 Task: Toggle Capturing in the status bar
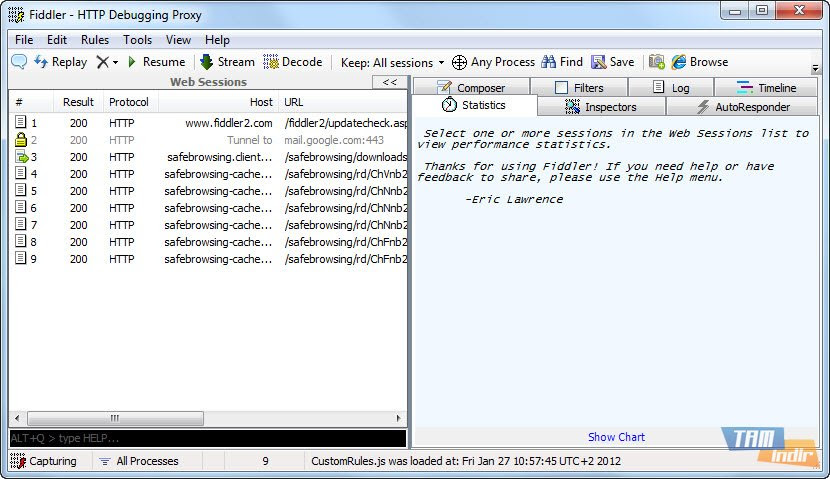43,461
